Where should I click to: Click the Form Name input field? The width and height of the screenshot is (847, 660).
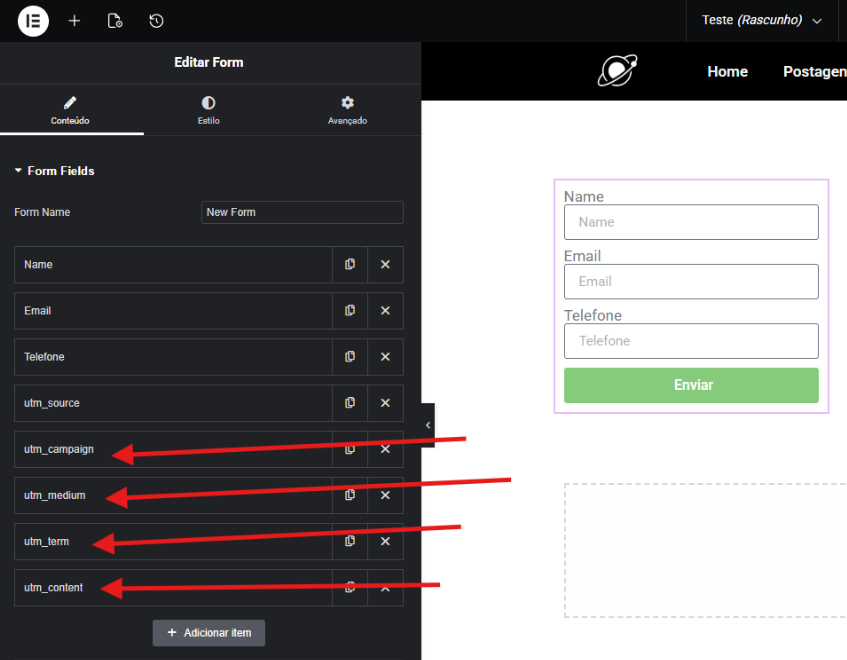(302, 212)
